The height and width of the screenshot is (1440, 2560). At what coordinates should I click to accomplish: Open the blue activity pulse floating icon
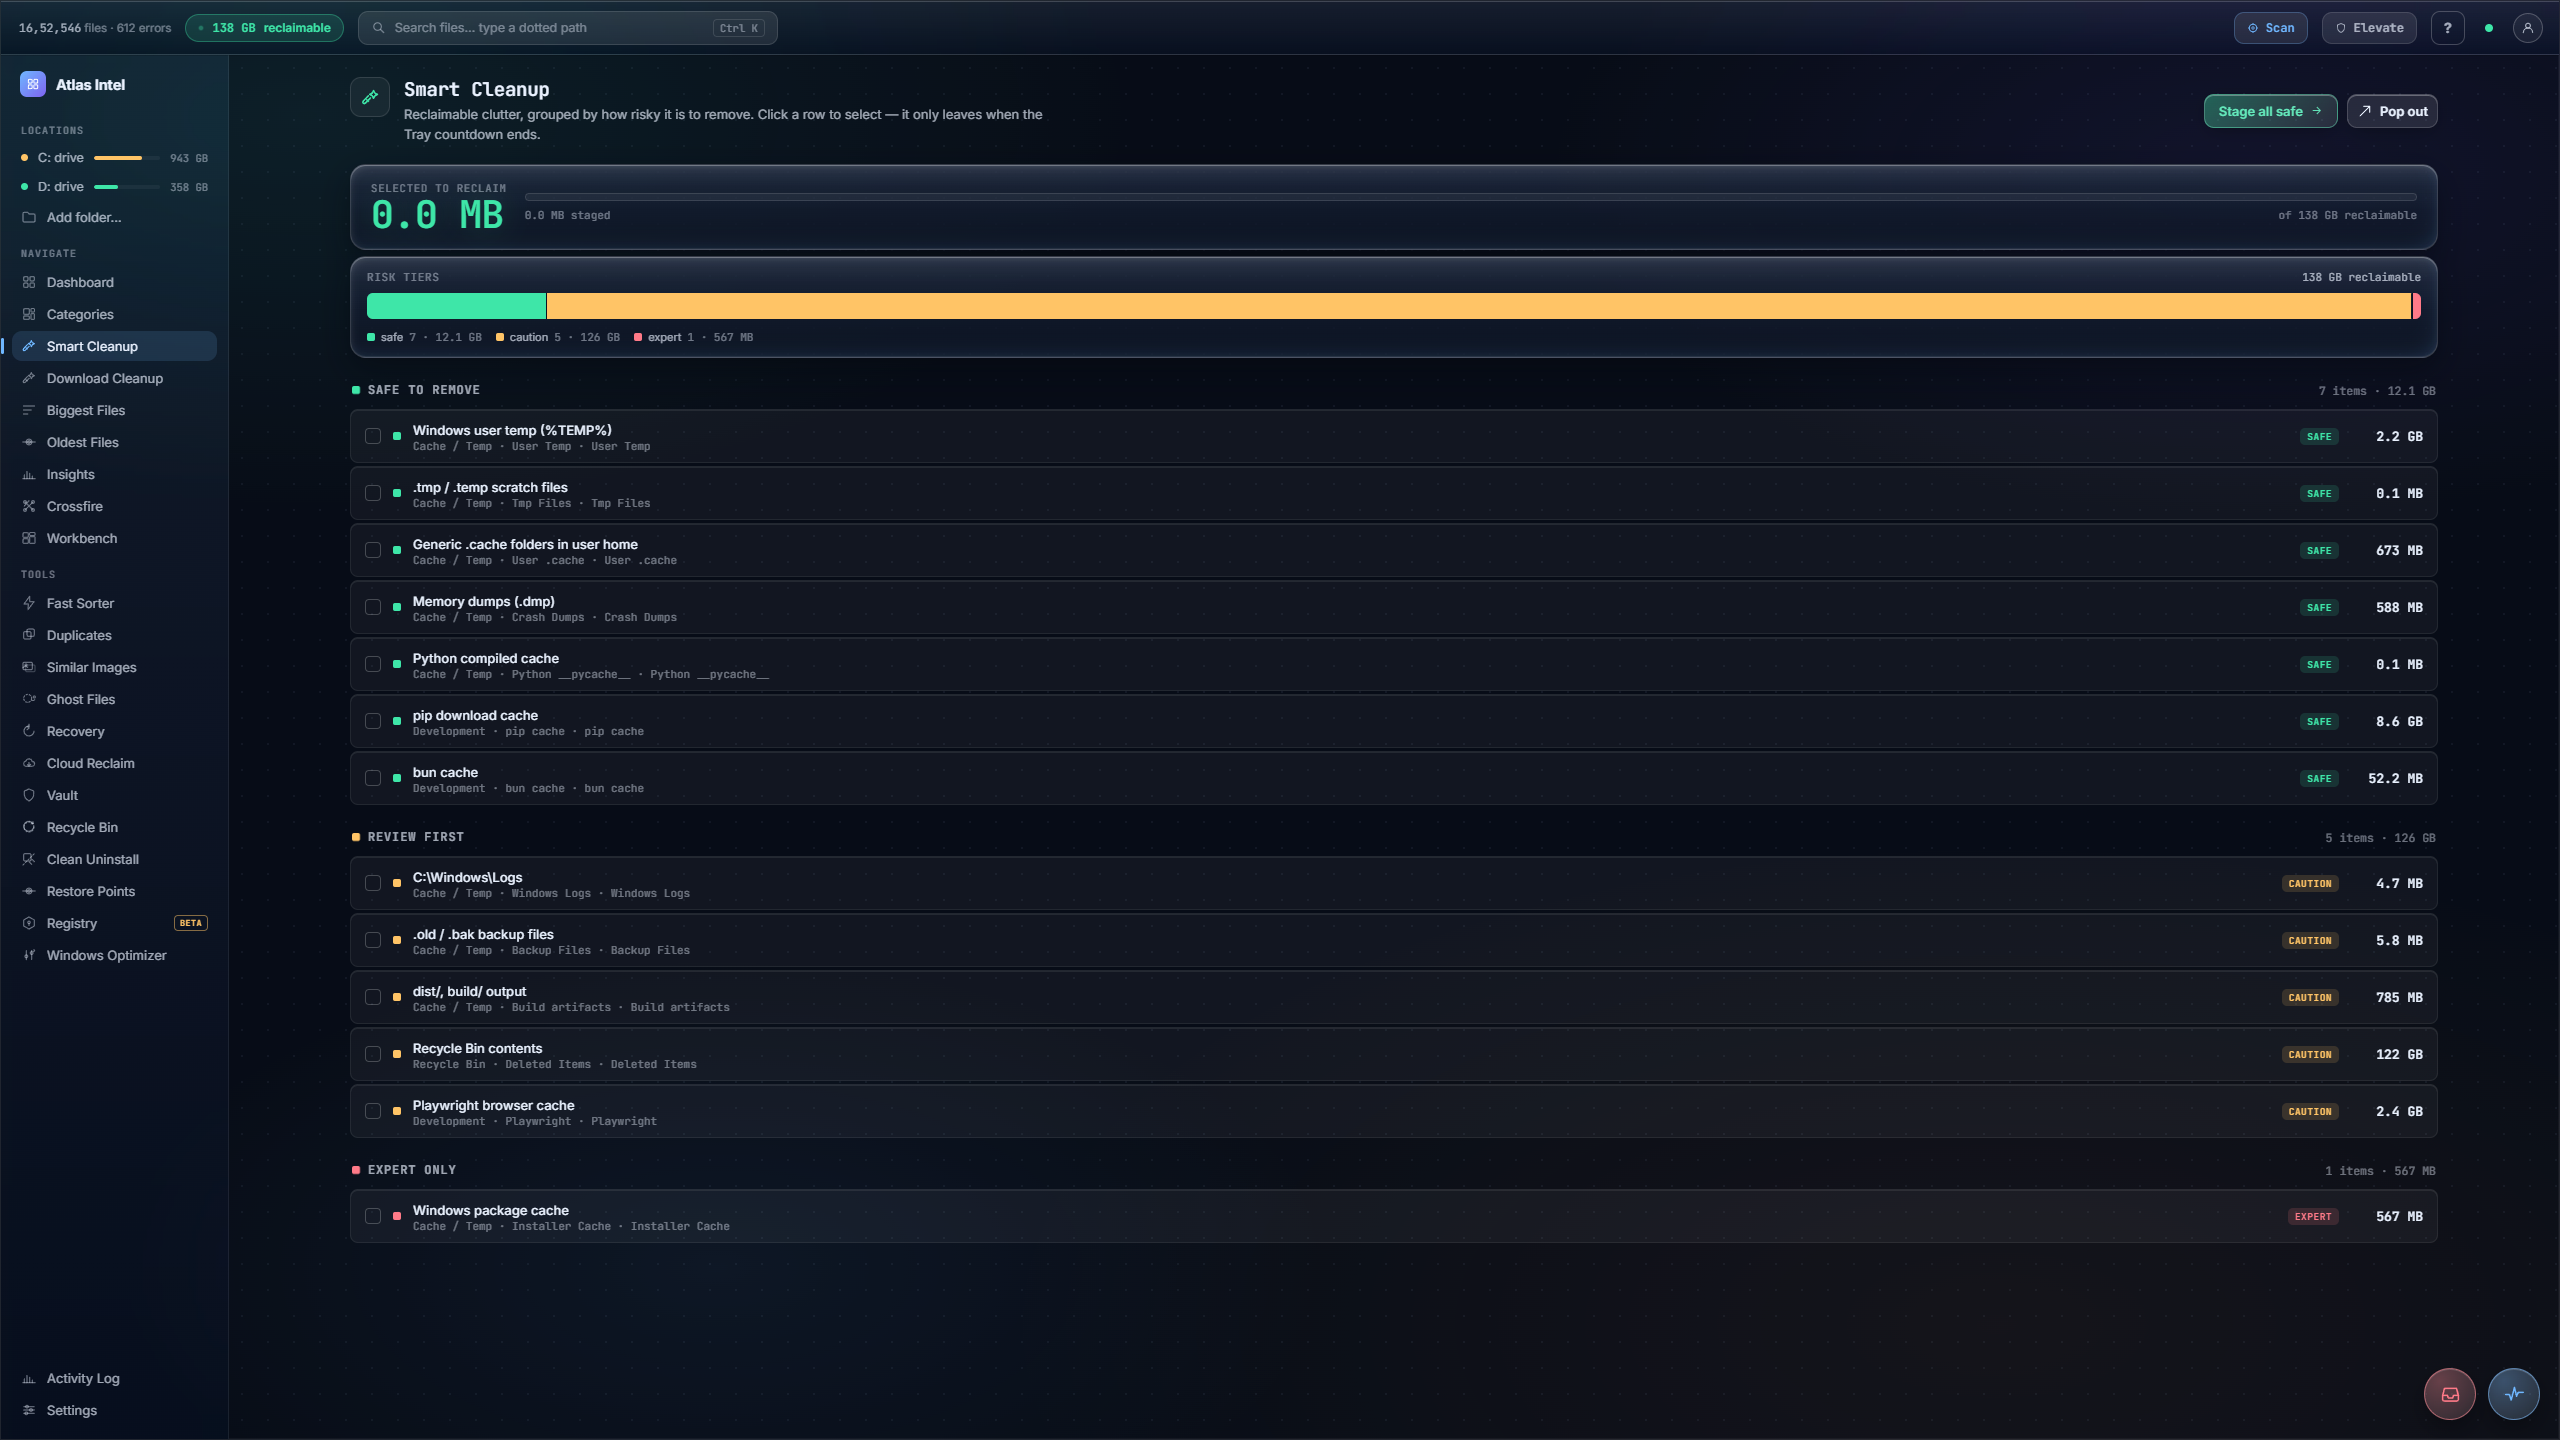point(2514,1394)
